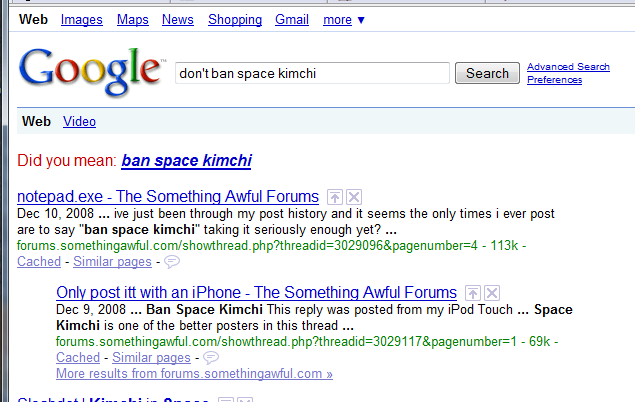Image resolution: width=635 pixels, height=402 pixels.
Task: Open Similar pages for iPhone thread result
Action: (x=151, y=358)
